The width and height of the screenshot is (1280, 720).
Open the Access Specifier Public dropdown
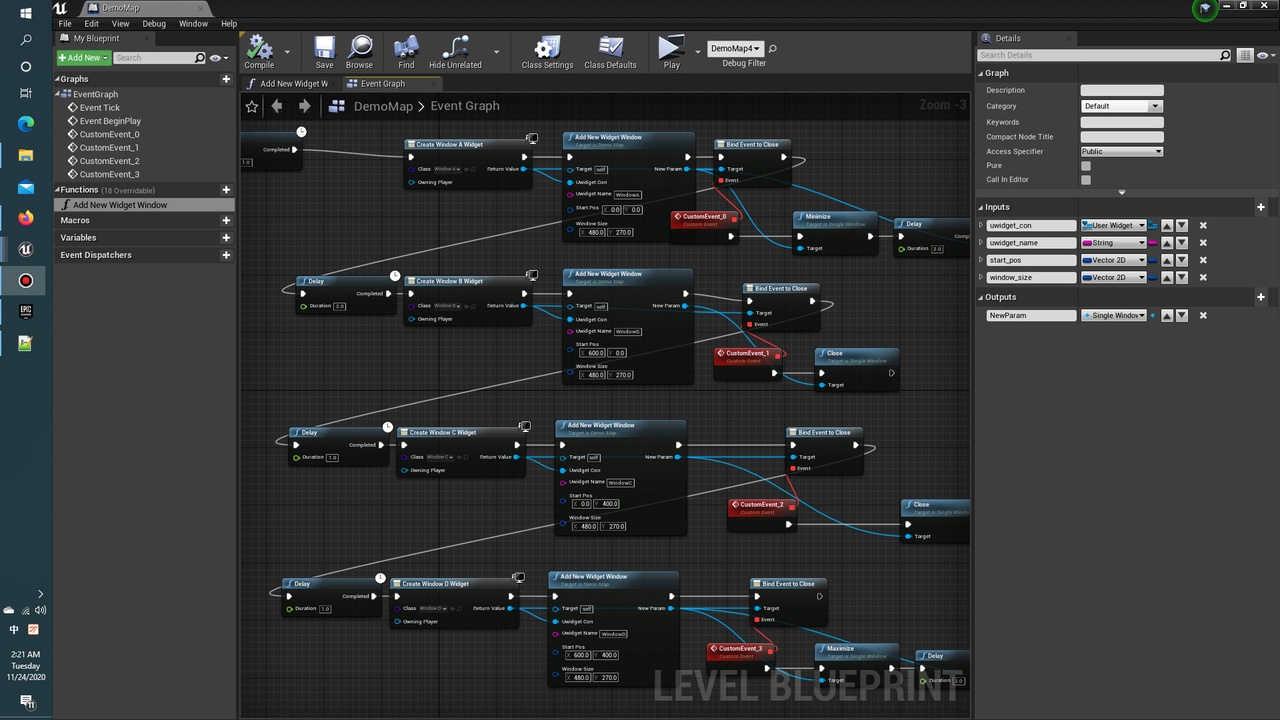pyautogui.click(x=1122, y=152)
